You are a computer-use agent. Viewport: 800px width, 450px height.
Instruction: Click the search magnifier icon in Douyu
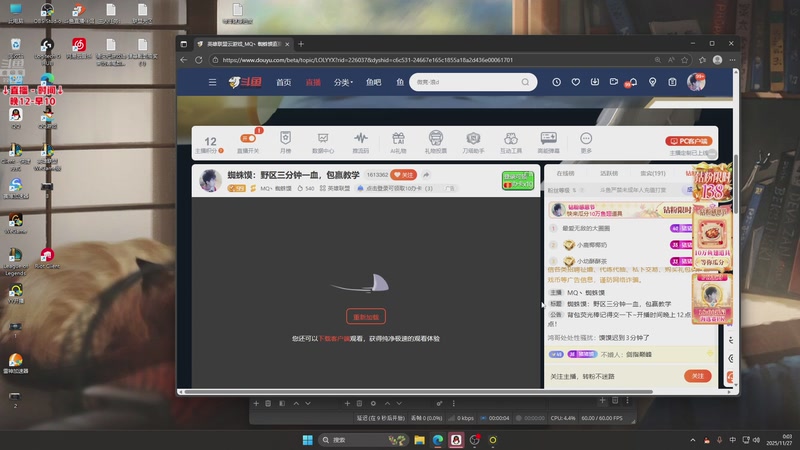click(525, 82)
